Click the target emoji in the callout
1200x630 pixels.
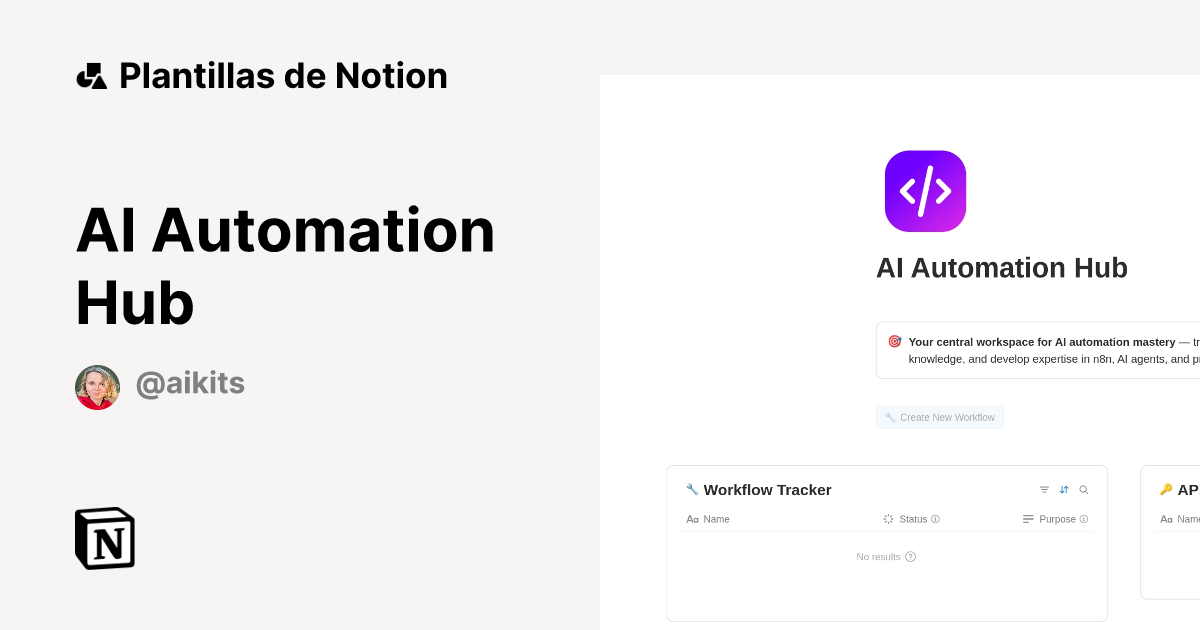point(895,341)
